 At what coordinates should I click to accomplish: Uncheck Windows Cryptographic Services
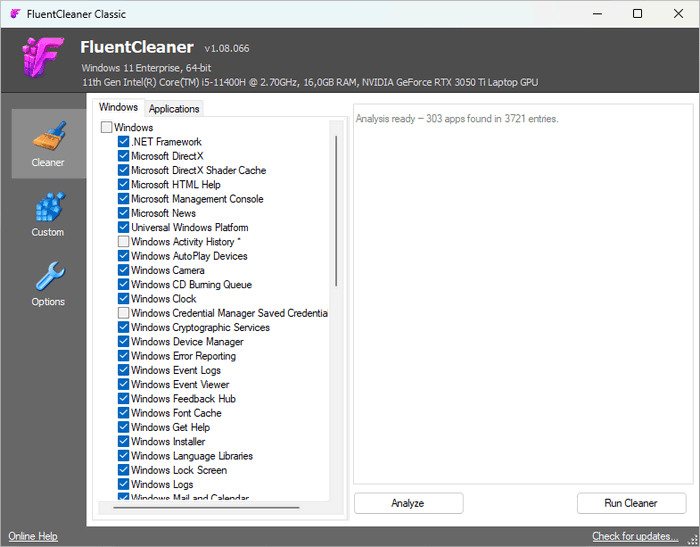pos(123,327)
